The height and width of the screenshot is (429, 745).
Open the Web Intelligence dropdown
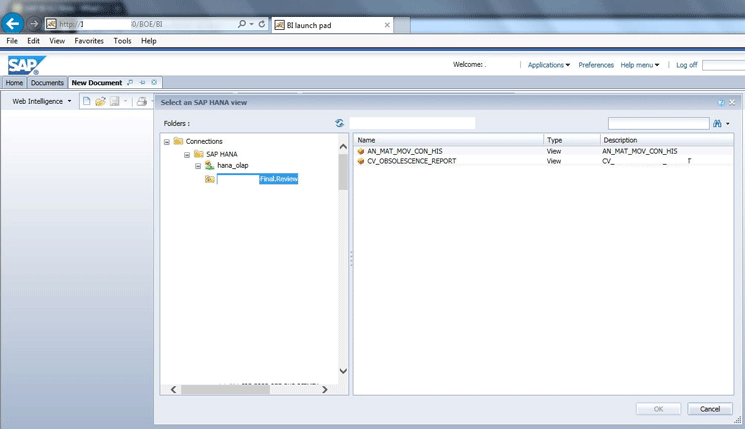[42, 101]
